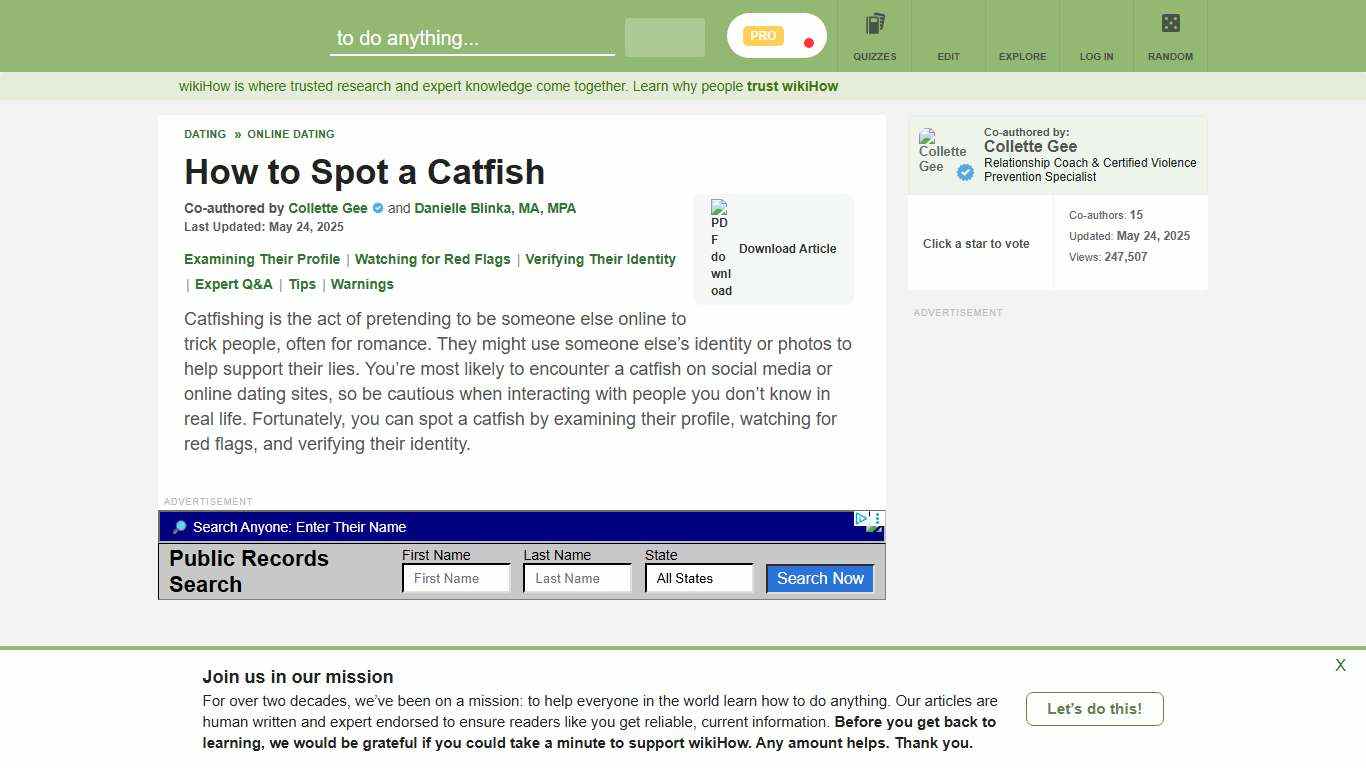This screenshot has width=1366, height=768.
Task: Jump to Watching for Red Flags section
Action: [432, 259]
